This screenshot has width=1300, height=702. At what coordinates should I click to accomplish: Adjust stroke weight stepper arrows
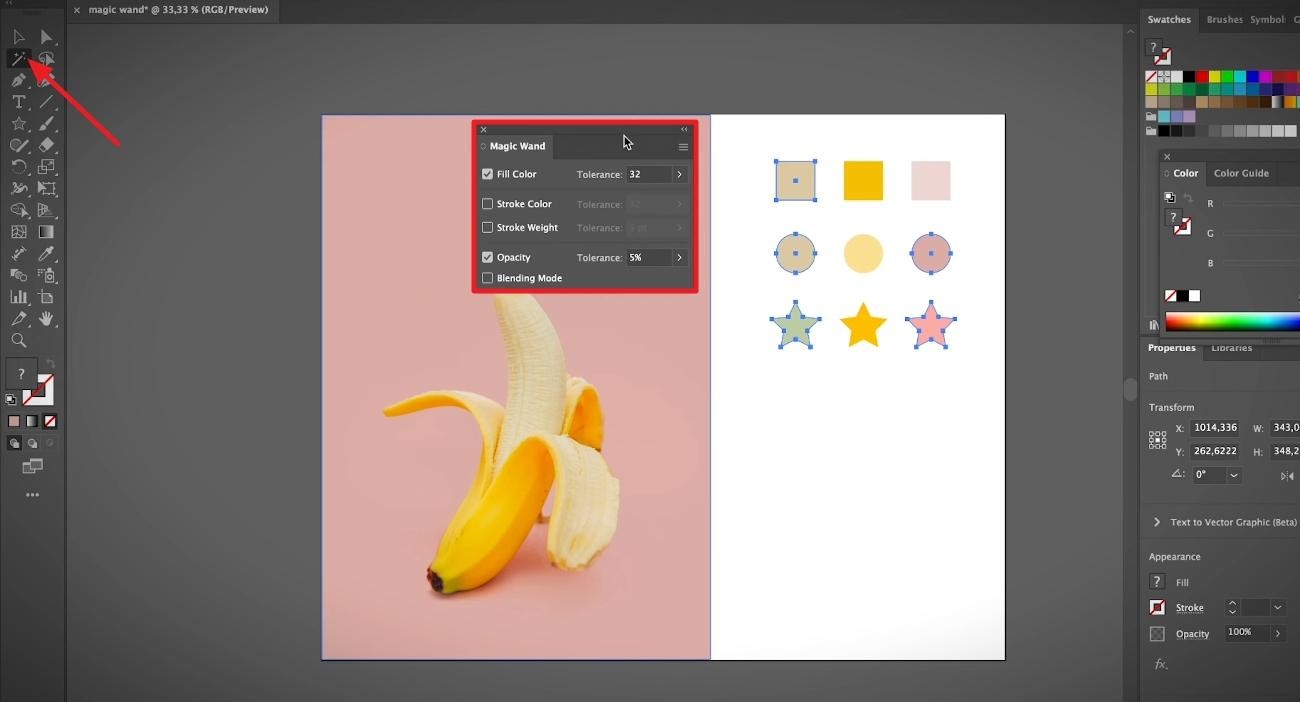[1232, 608]
